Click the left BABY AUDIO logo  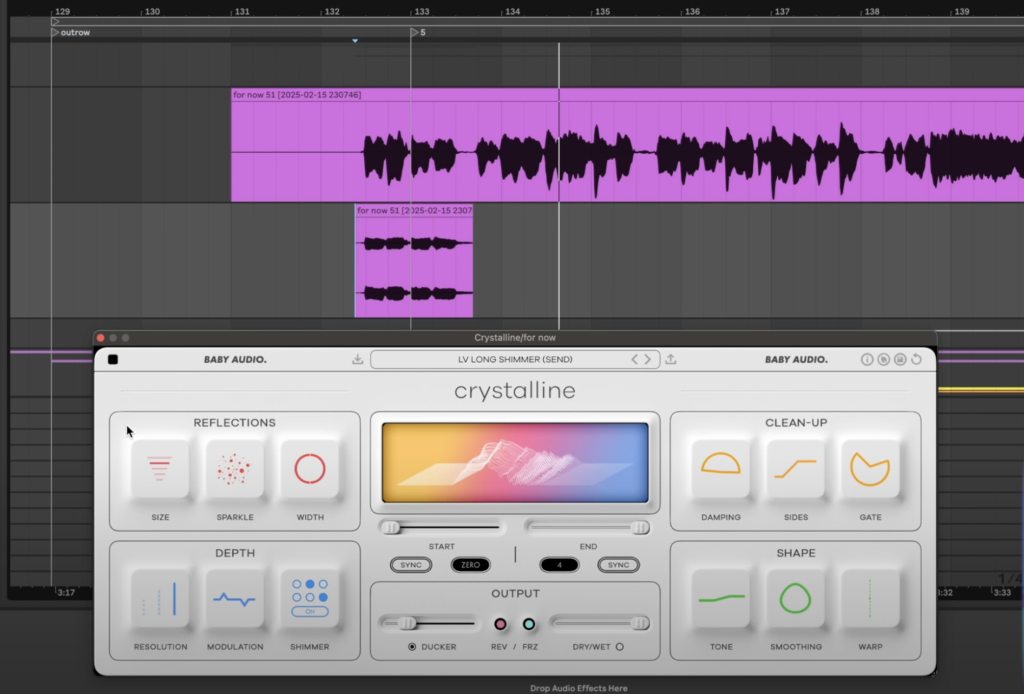[235, 360]
